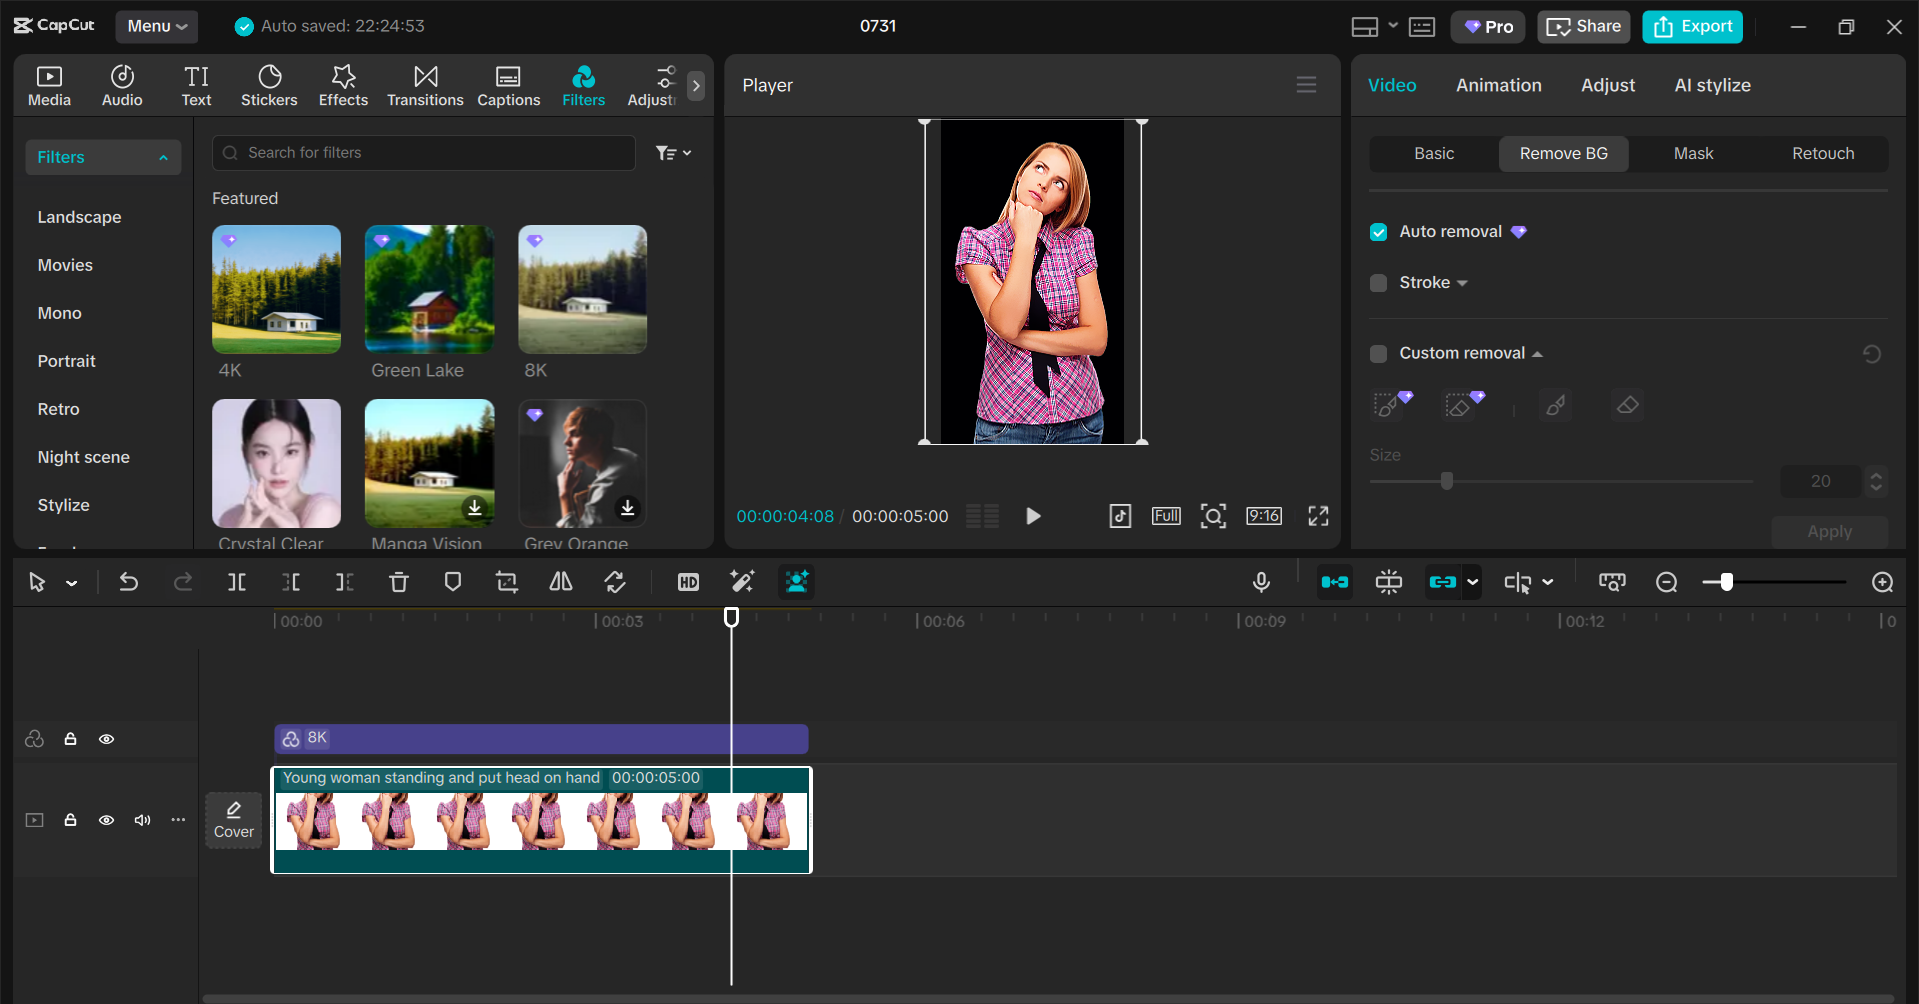Open the Animation tab
The image size is (1919, 1004).
pos(1498,85)
